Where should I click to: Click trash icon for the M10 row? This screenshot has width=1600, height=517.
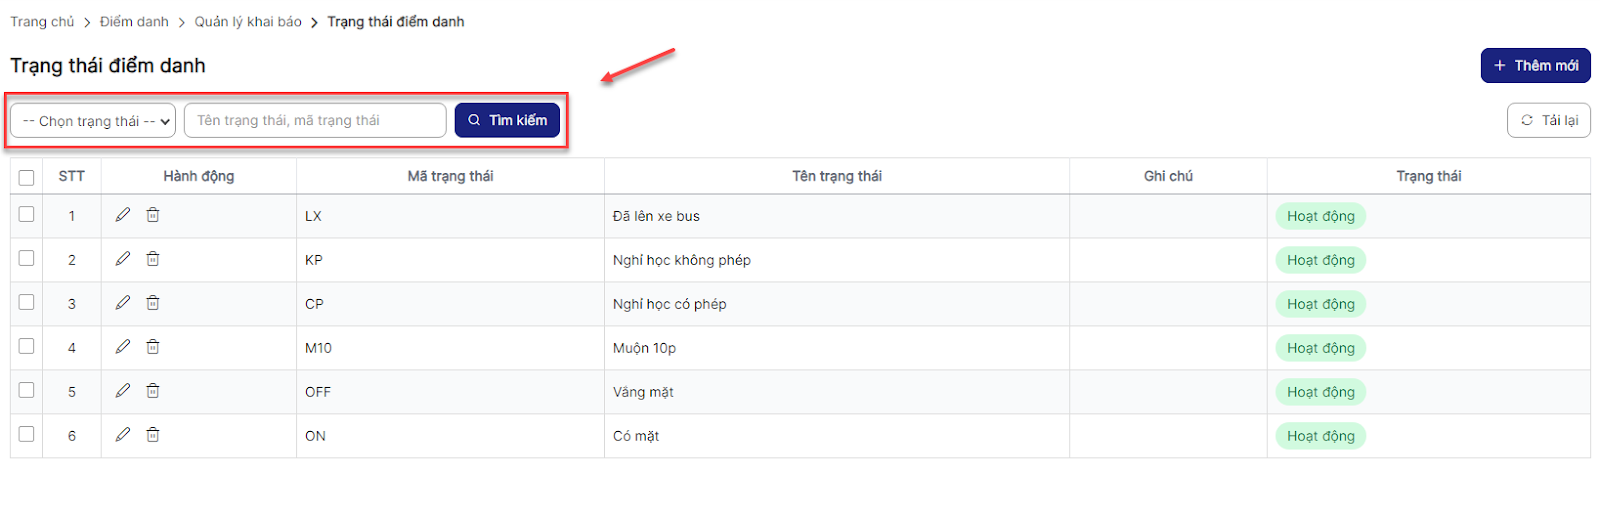coord(153,347)
